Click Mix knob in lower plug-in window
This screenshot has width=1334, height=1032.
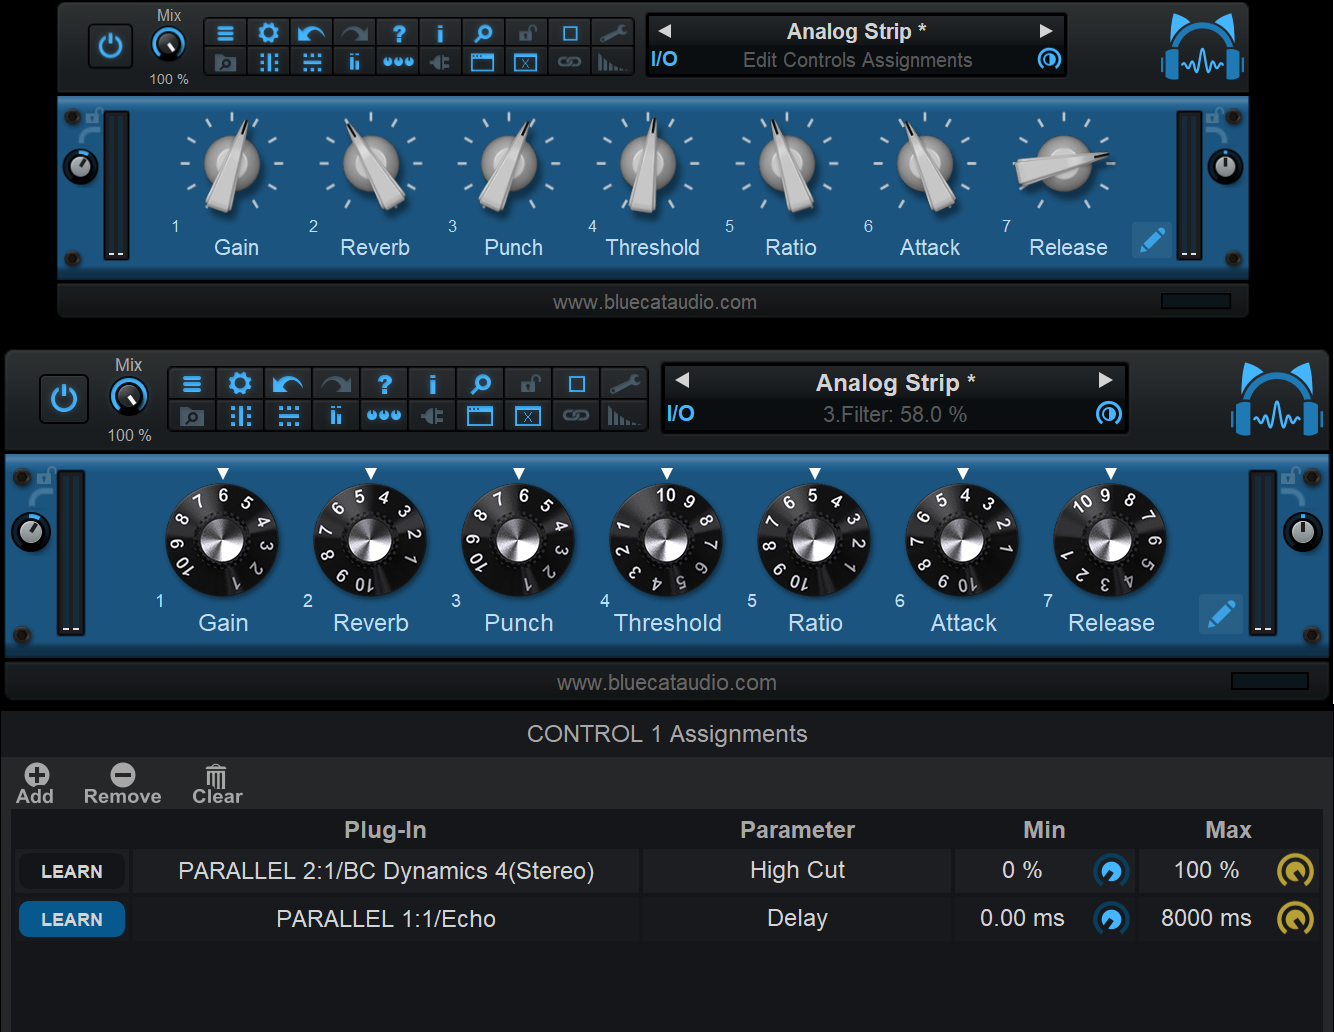click(128, 397)
